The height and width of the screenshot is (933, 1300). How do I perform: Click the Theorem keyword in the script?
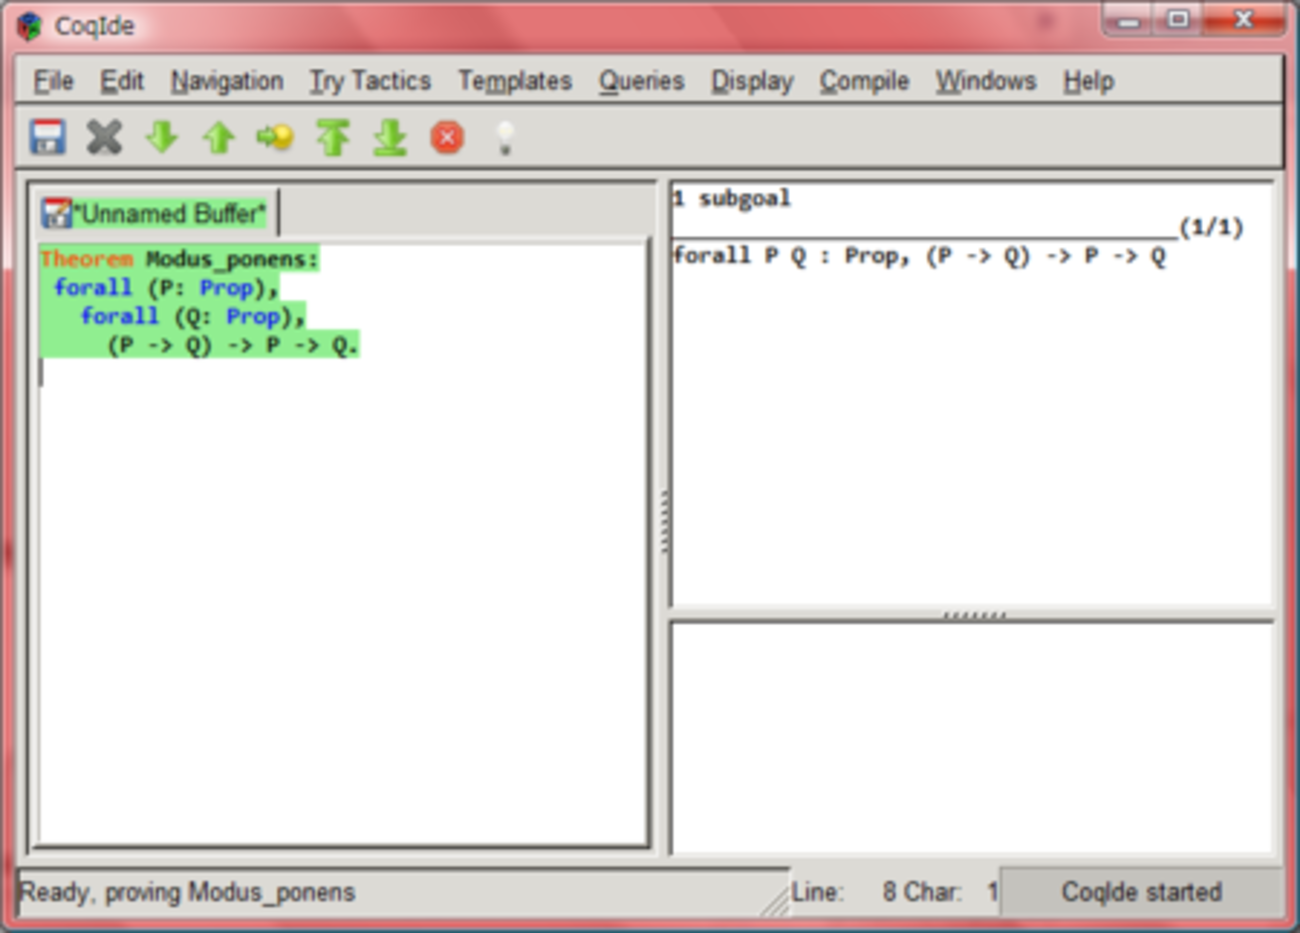86,259
